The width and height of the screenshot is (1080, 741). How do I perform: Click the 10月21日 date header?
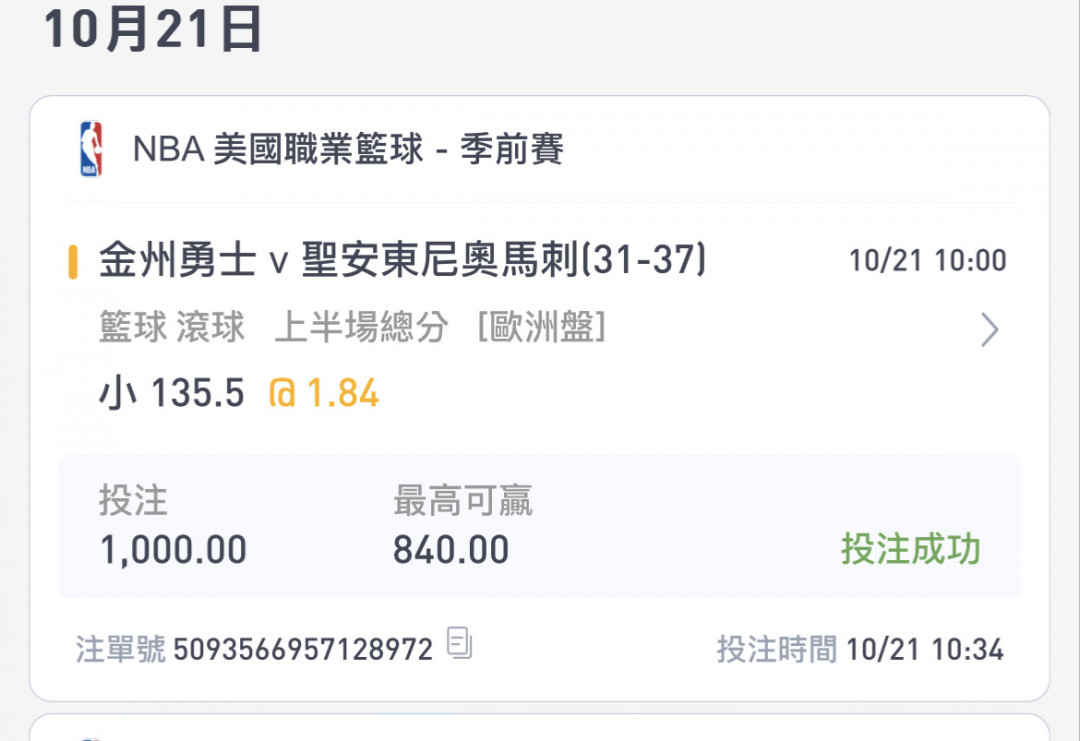click(x=153, y=29)
